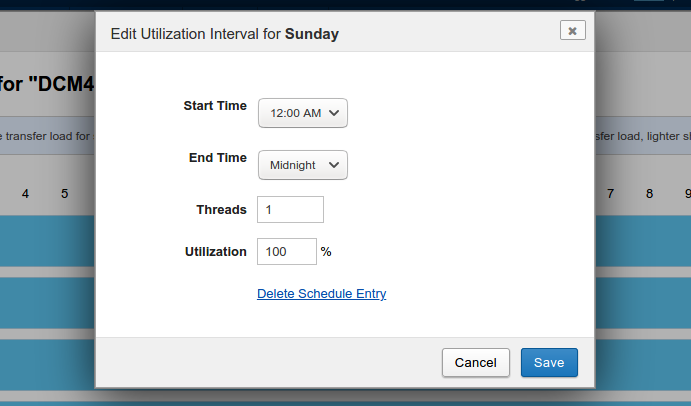Viewport: 691px width, 406px height.
Task: Click the End Time label
Action: [x=217, y=158]
